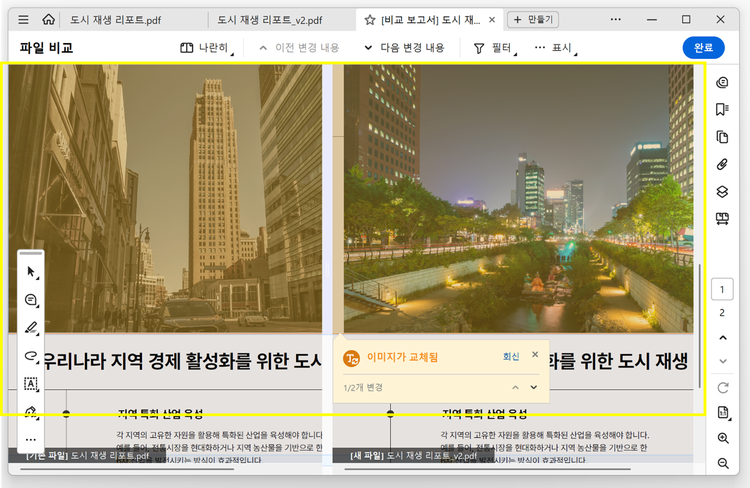Go to the Home view
The width and height of the screenshot is (750, 488).
tap(48, 20)
